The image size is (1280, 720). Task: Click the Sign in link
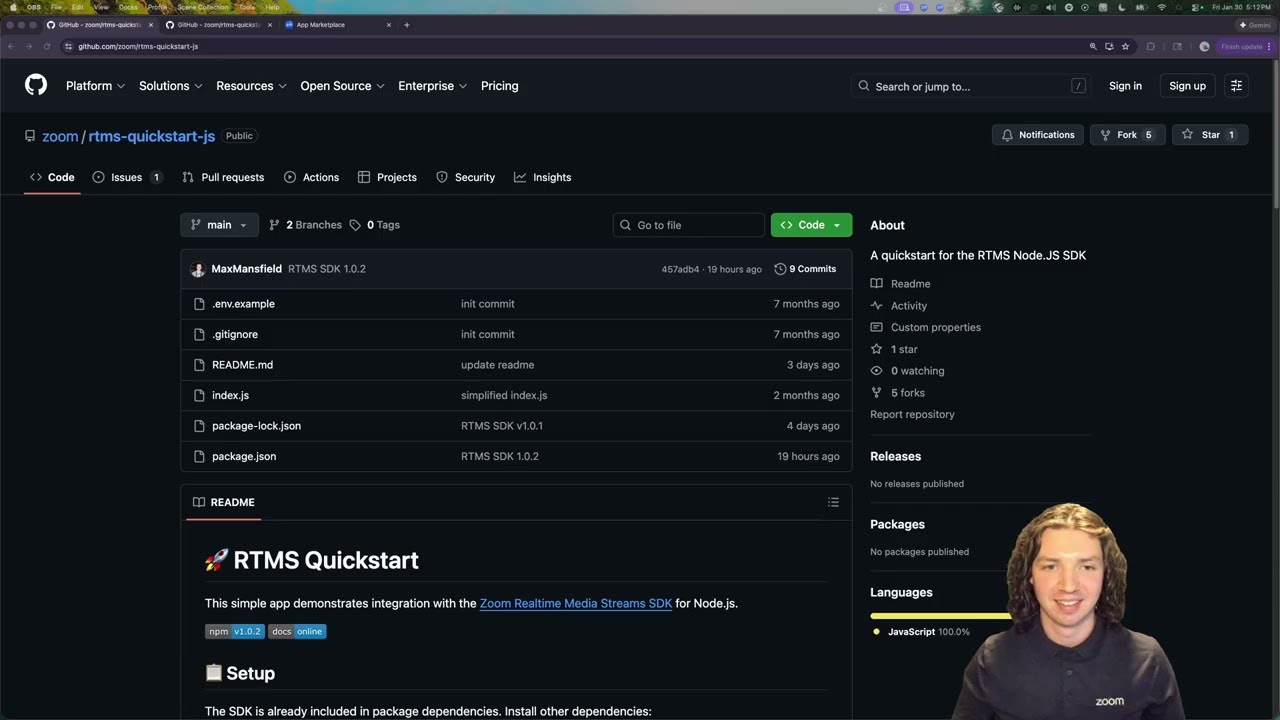(x=1125, y=86)
